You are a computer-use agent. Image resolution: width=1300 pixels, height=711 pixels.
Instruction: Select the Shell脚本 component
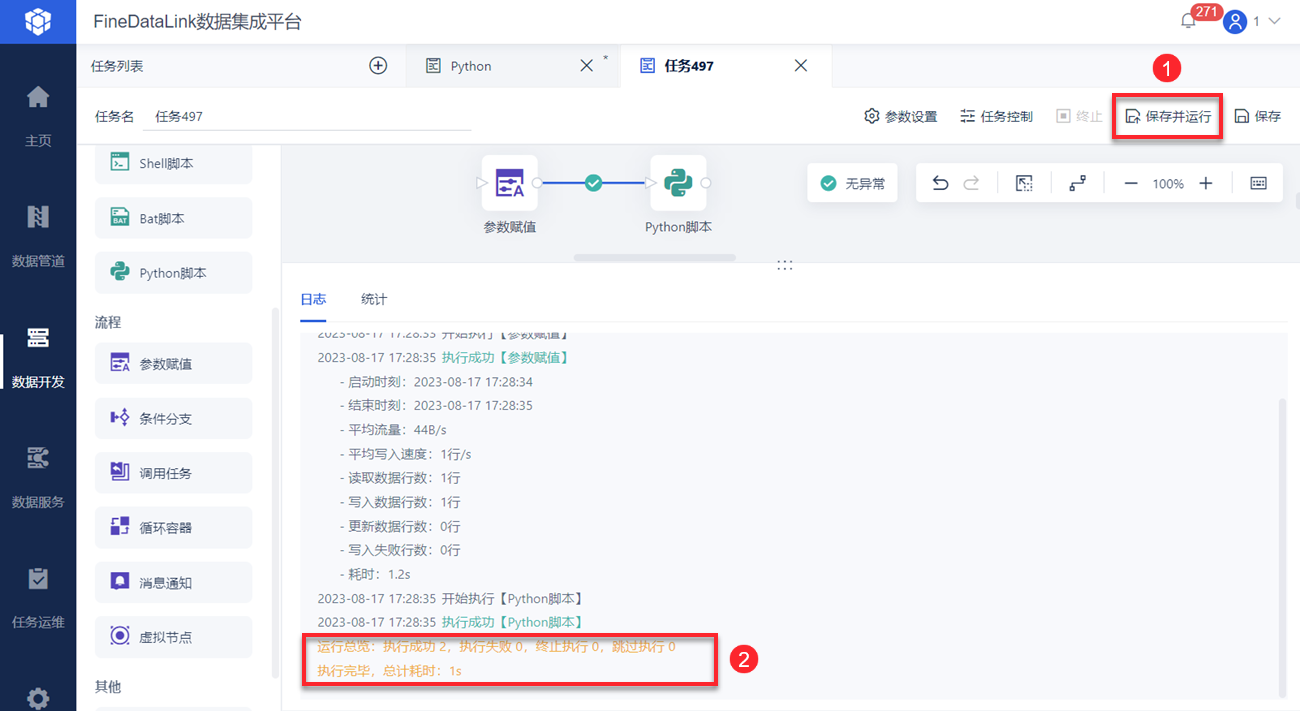172,163
